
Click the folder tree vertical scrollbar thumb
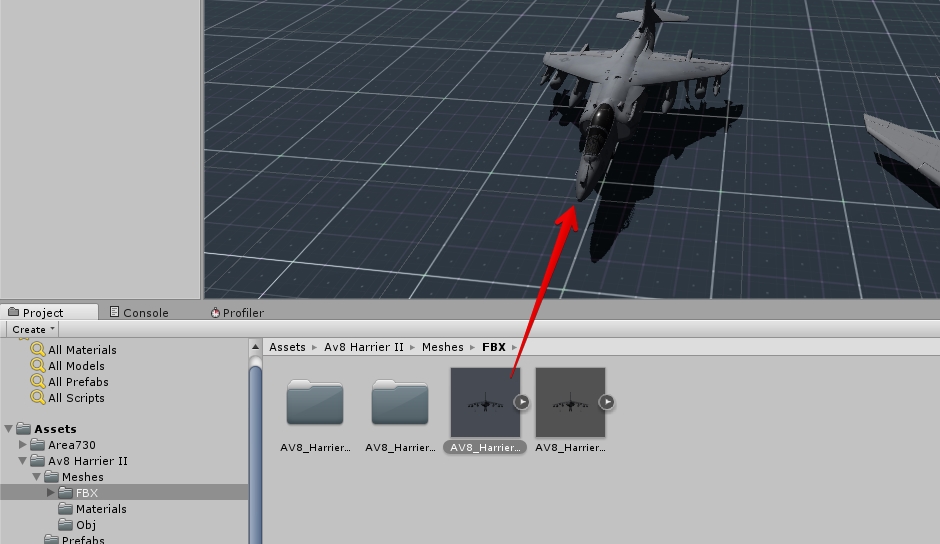click(x=255, y=453)
